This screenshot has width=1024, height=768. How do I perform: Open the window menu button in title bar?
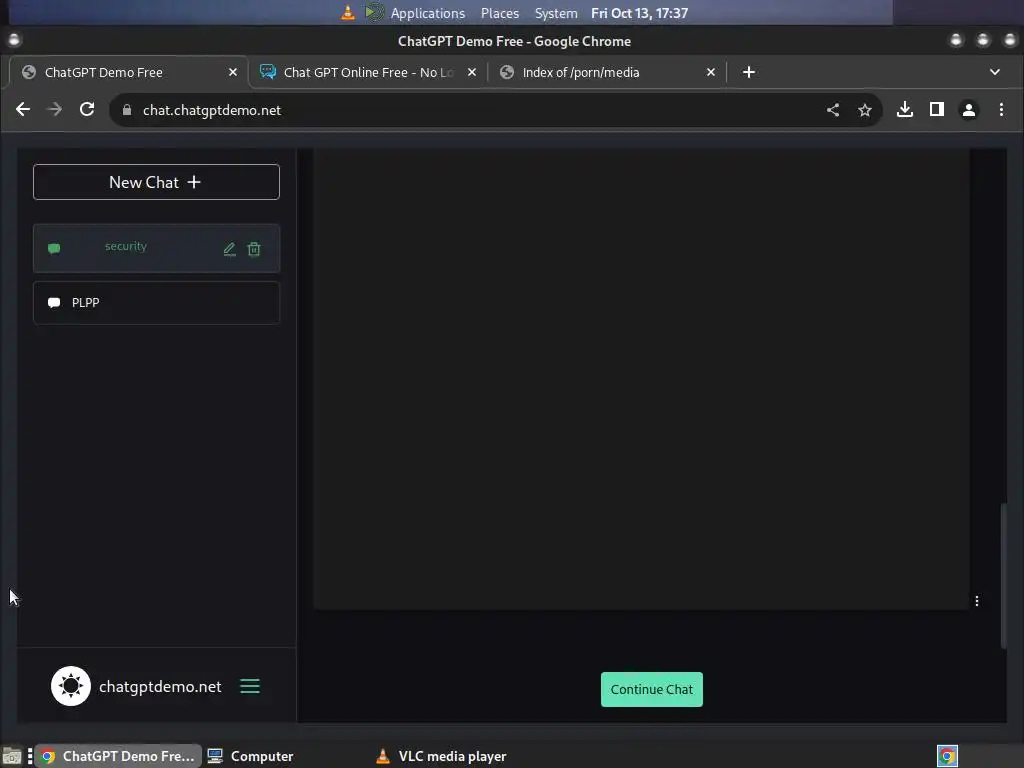[x=14, y=40]
